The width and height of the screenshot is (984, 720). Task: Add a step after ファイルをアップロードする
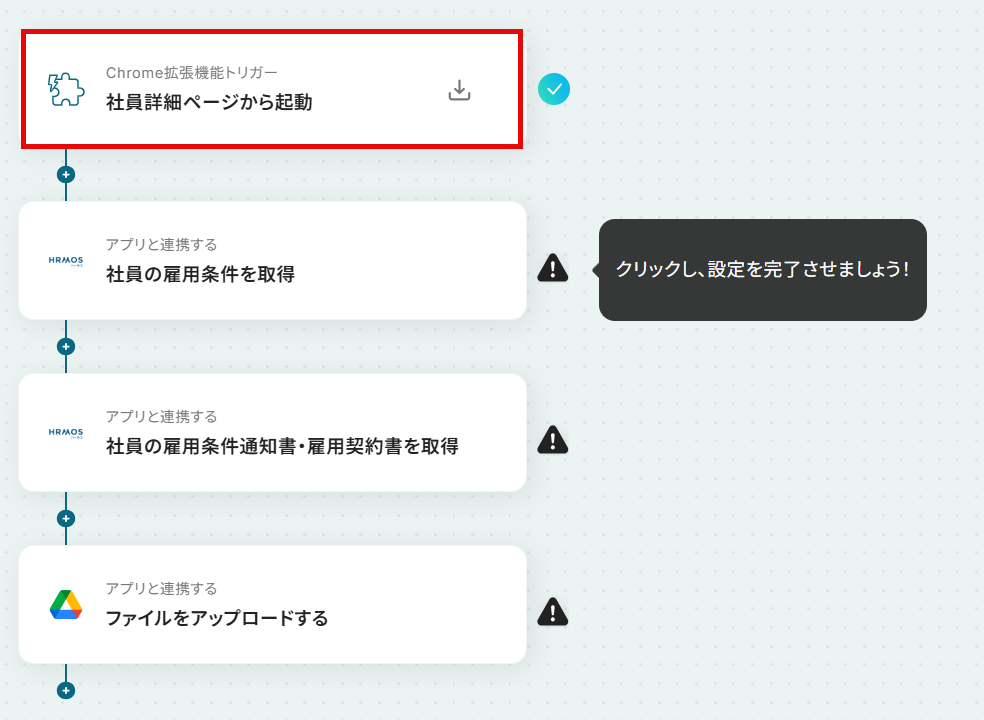tap(66, 690)
